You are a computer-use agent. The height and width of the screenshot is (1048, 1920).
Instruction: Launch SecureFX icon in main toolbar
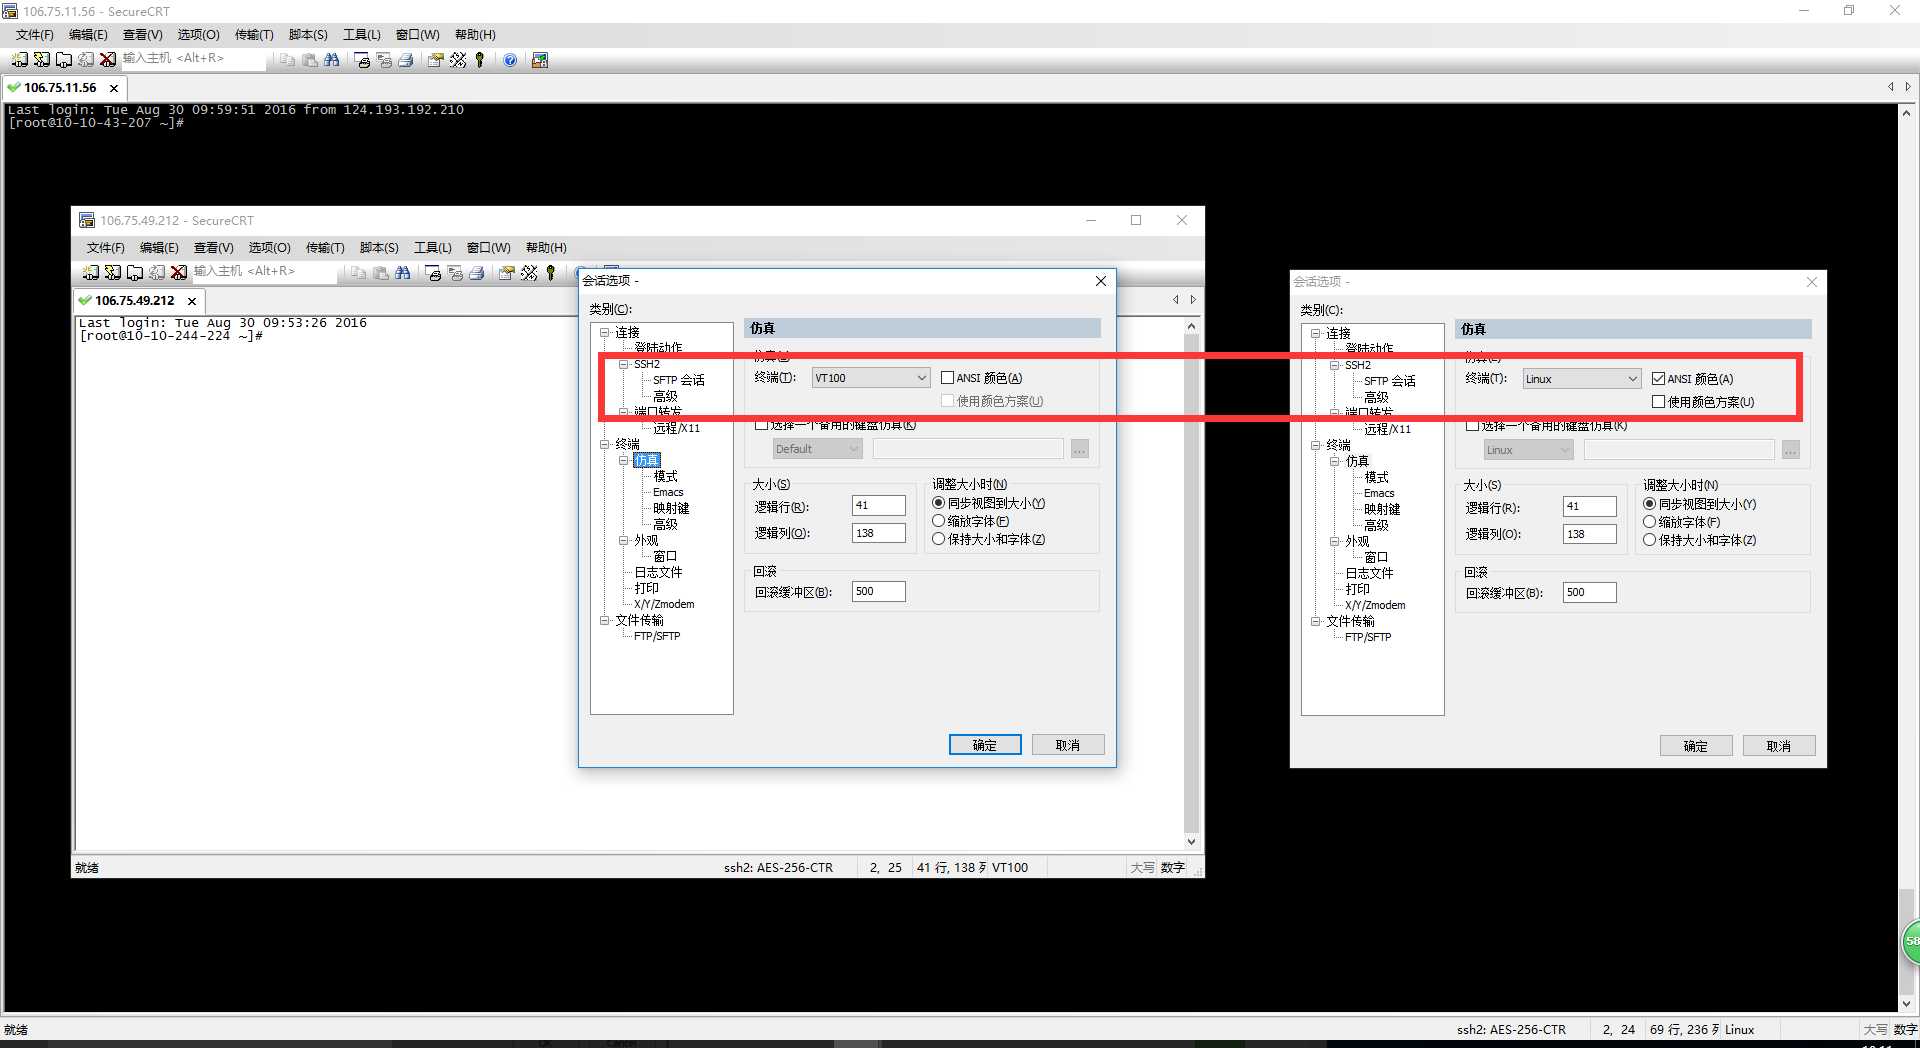pyautogui.click(x=540, y=60)
